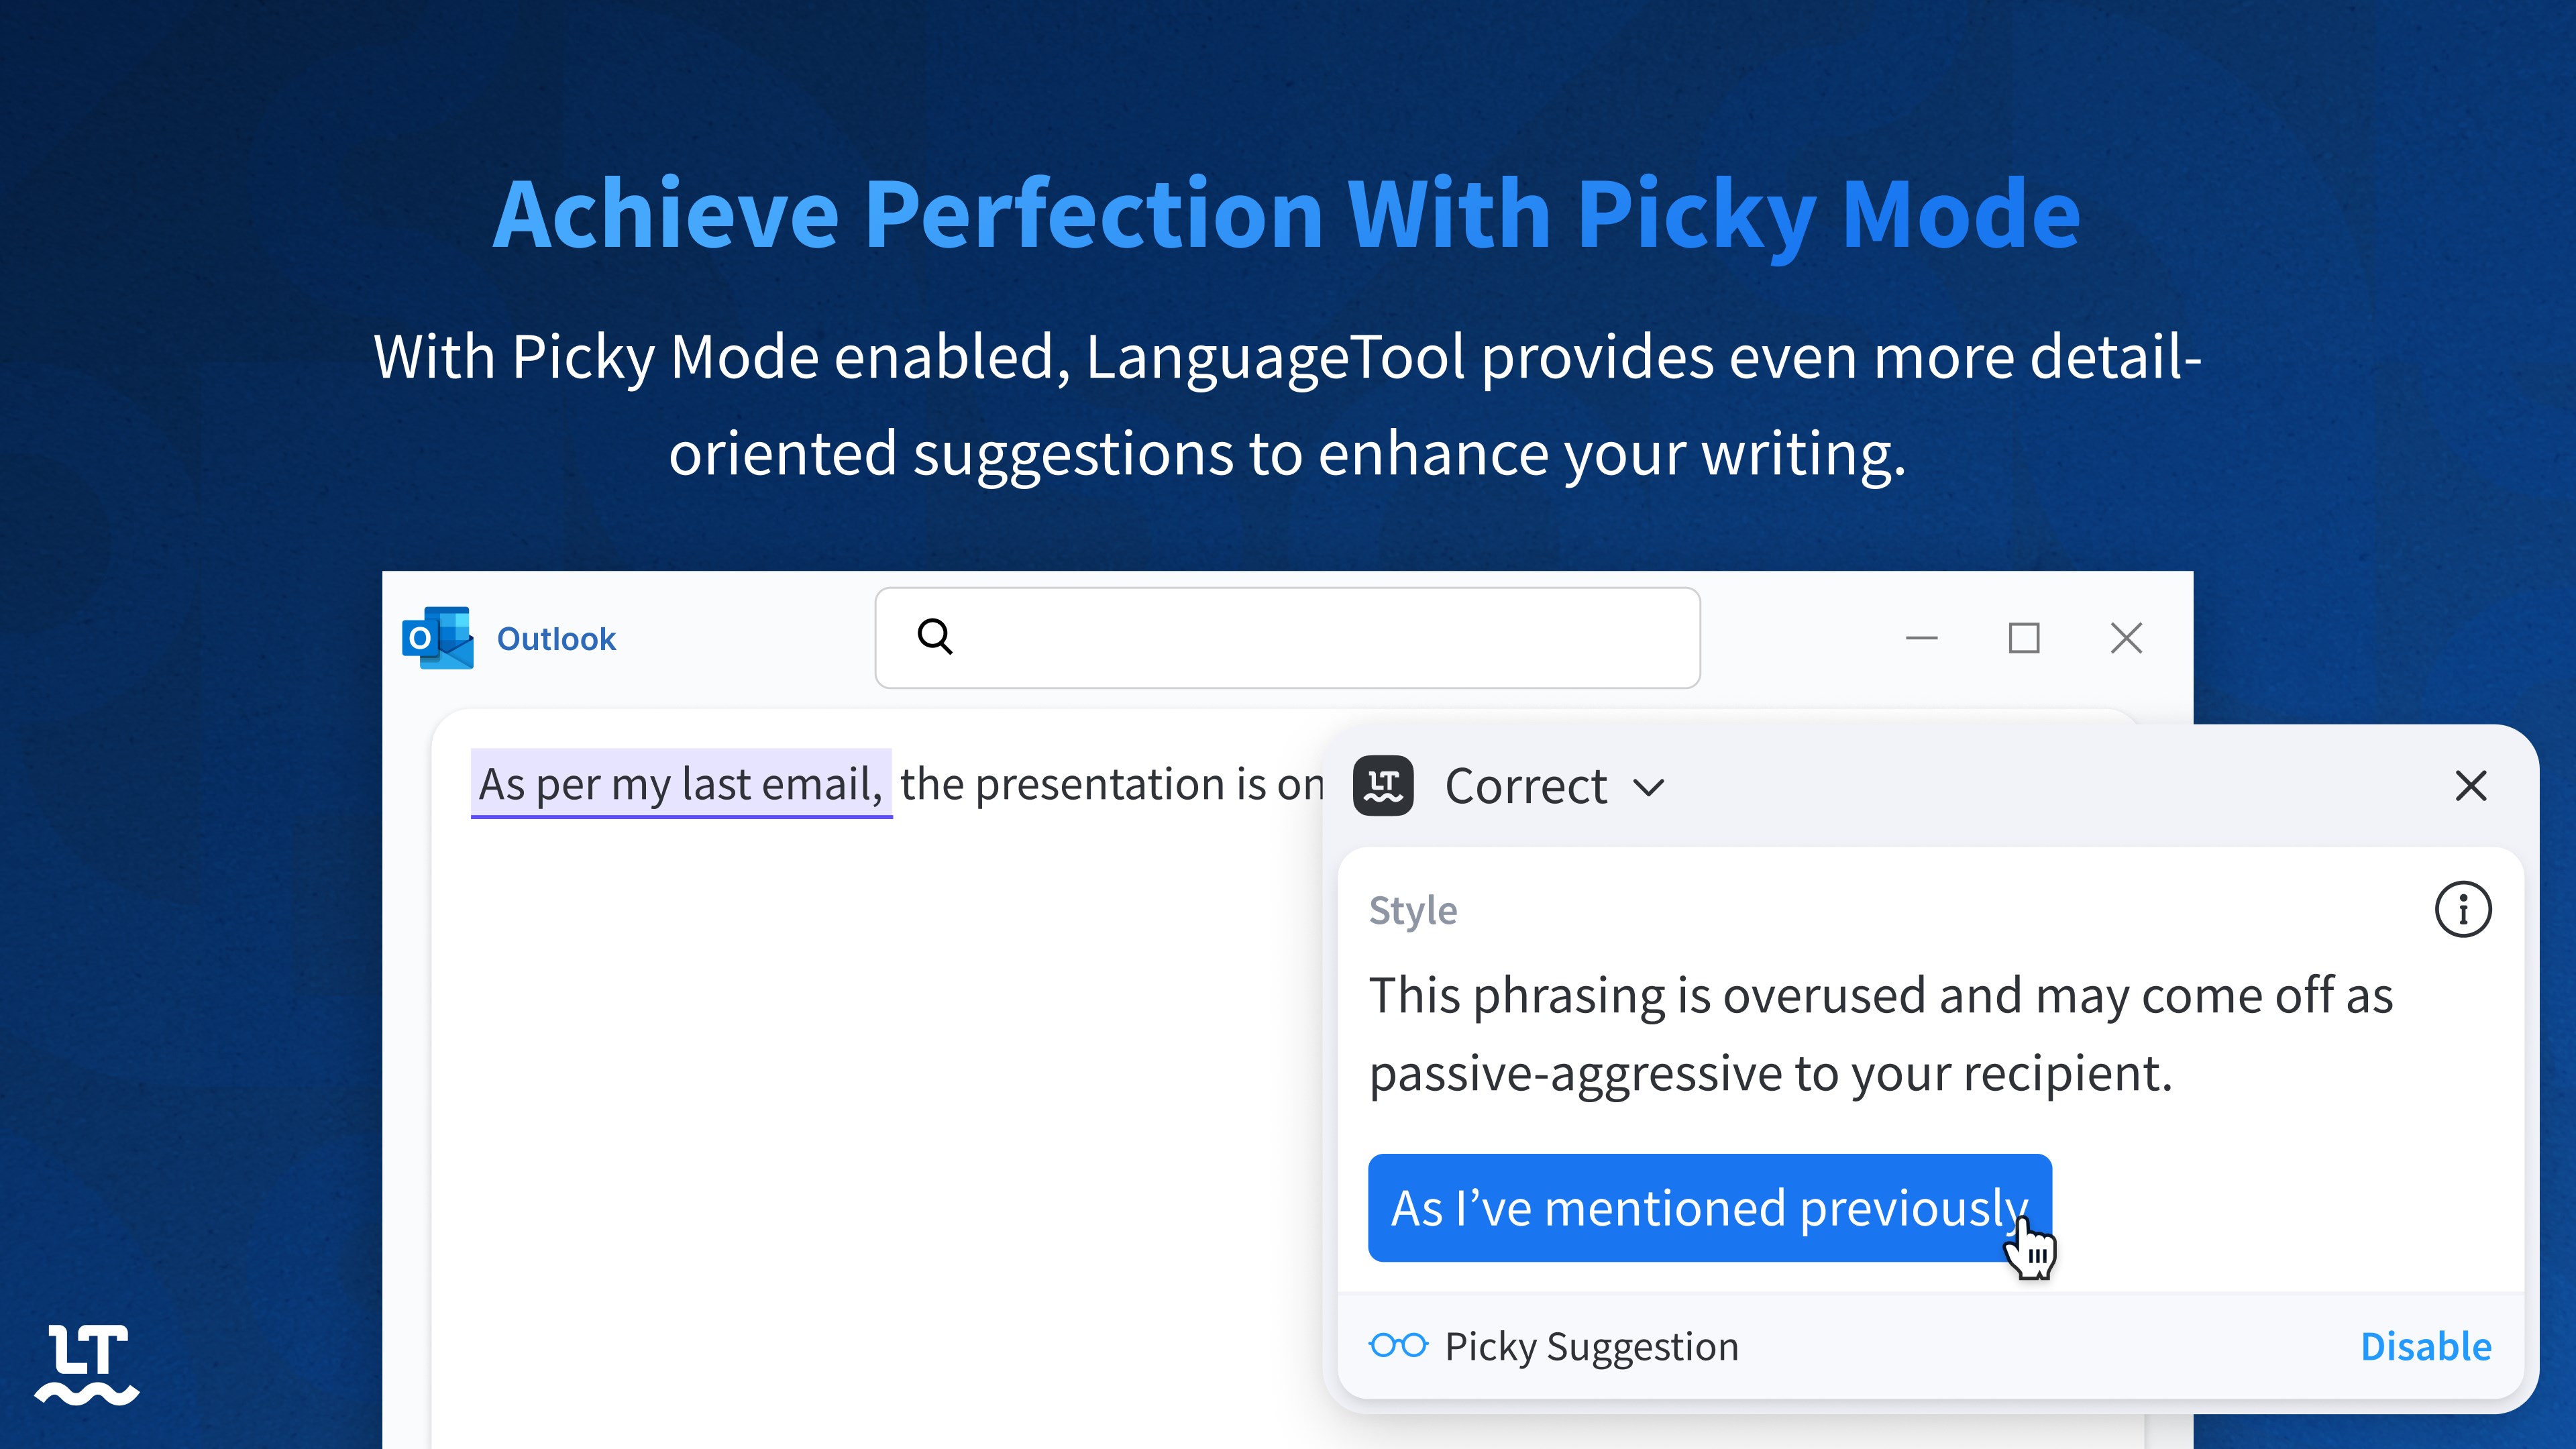Screen dimensions: 2576x1449
Task: Apply the "As I've mentioned previously" suggestion
Action: click(x=1709, y=1208)
